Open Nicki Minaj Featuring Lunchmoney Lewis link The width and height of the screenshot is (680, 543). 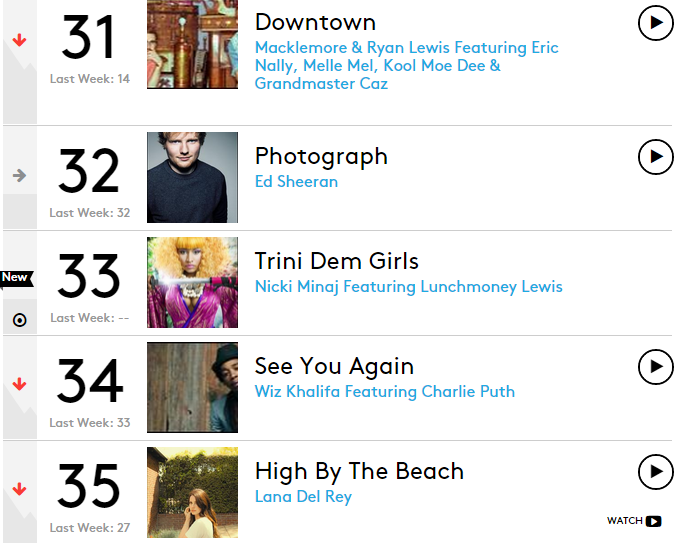[x=408, y=287]
